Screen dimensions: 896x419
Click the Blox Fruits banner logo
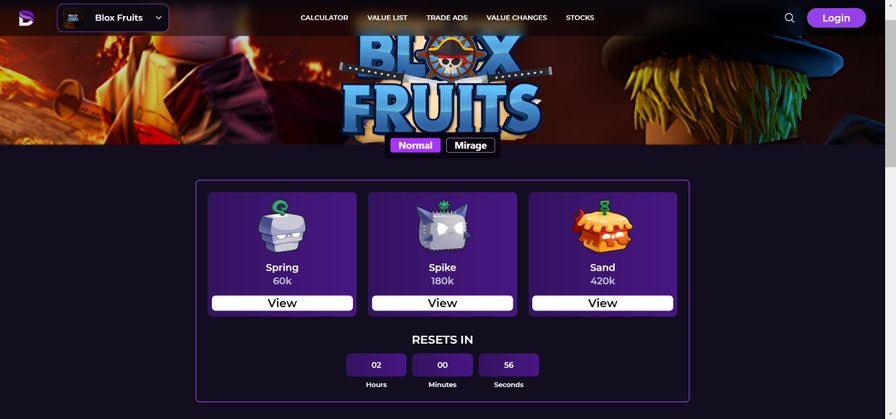443,86
